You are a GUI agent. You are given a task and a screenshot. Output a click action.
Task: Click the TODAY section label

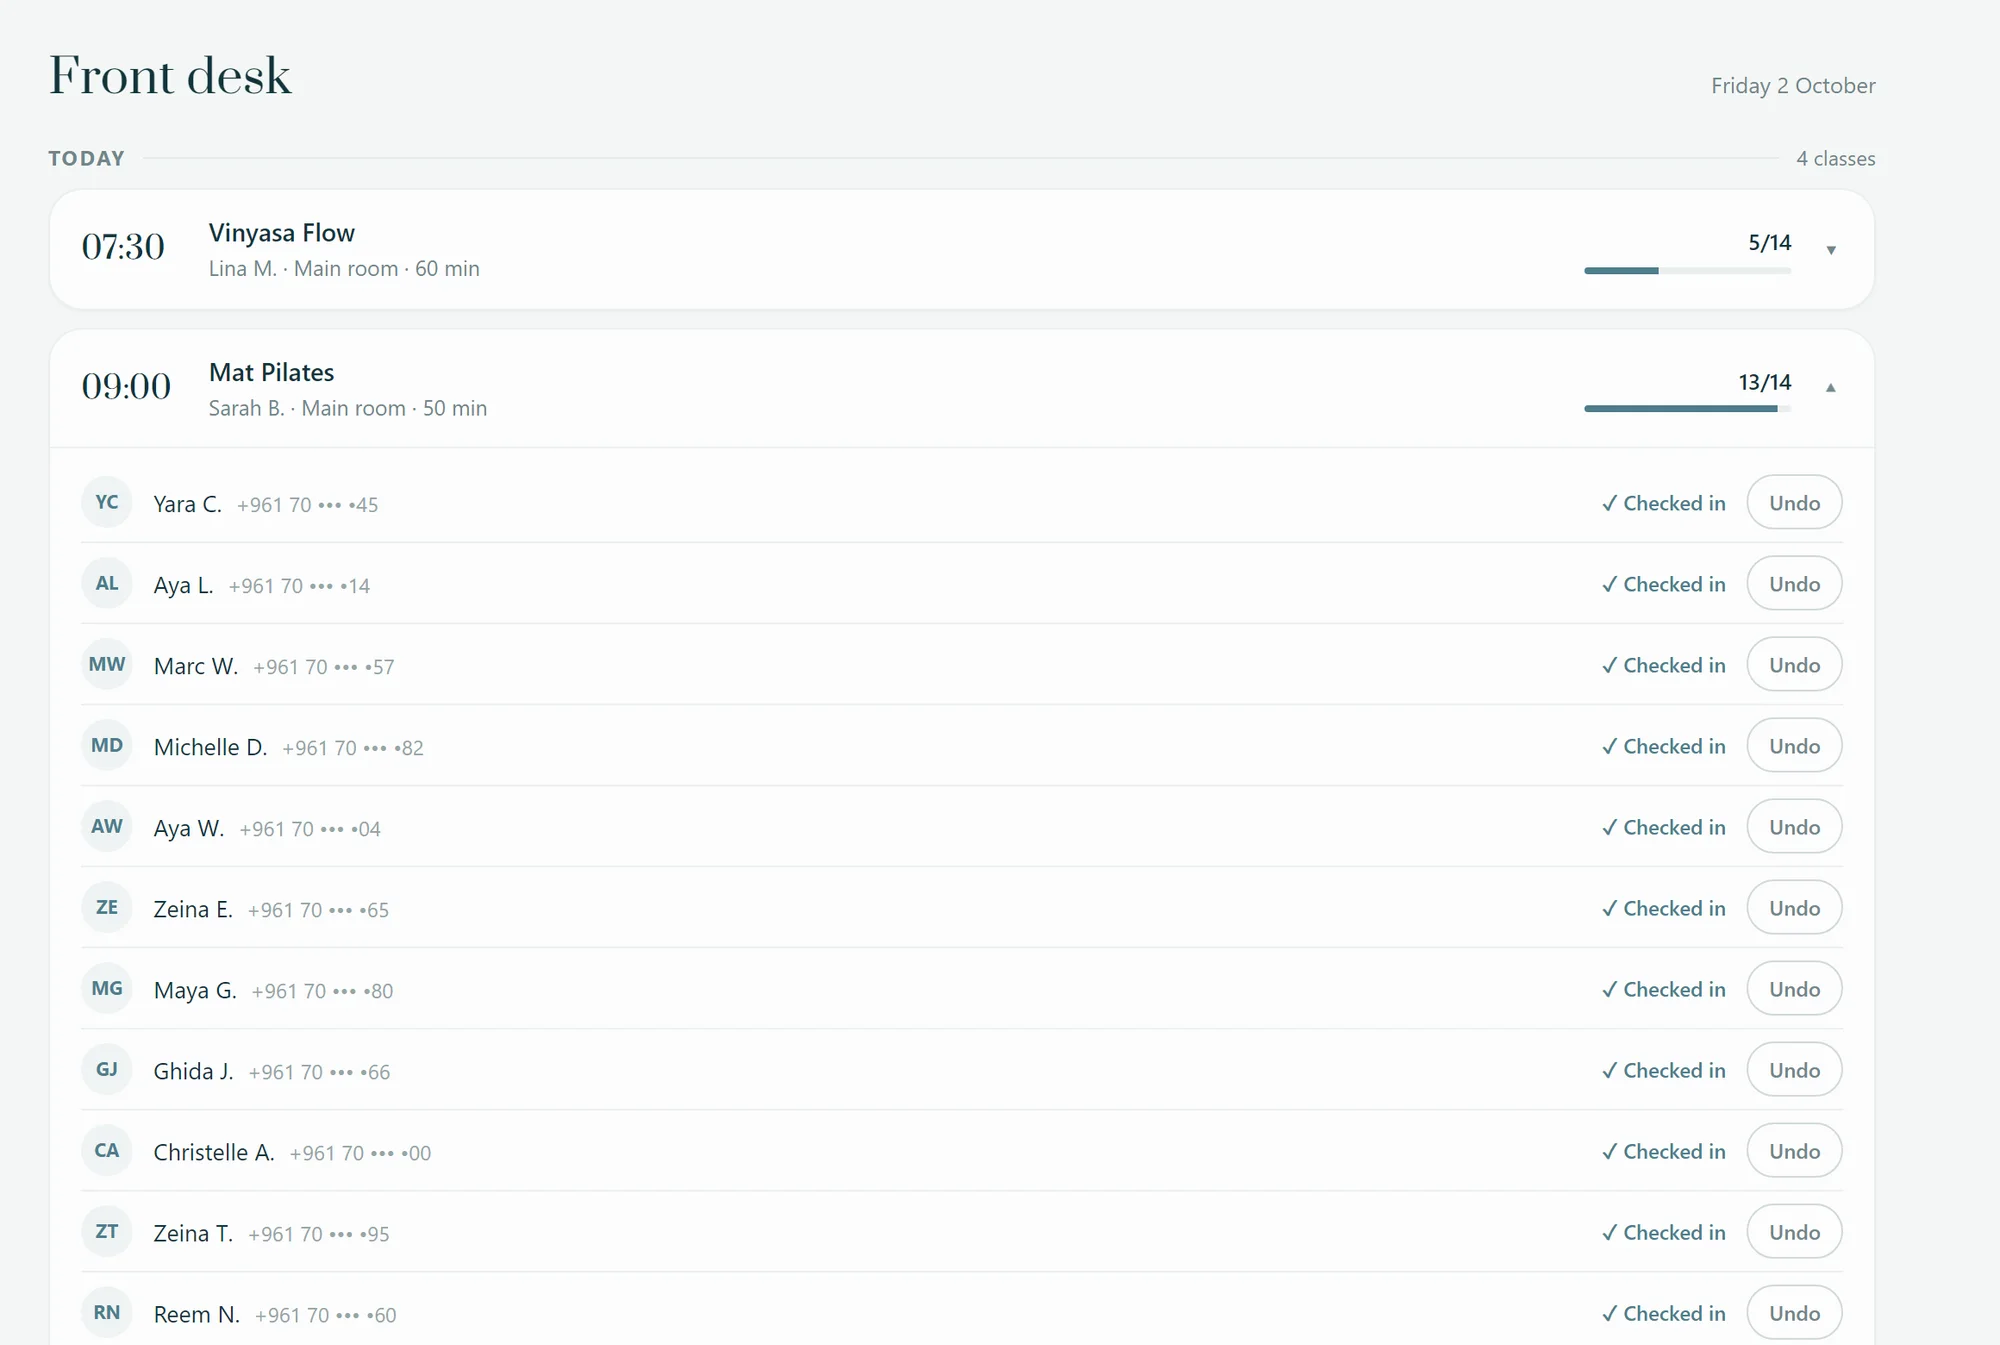[x=87, y=159]
